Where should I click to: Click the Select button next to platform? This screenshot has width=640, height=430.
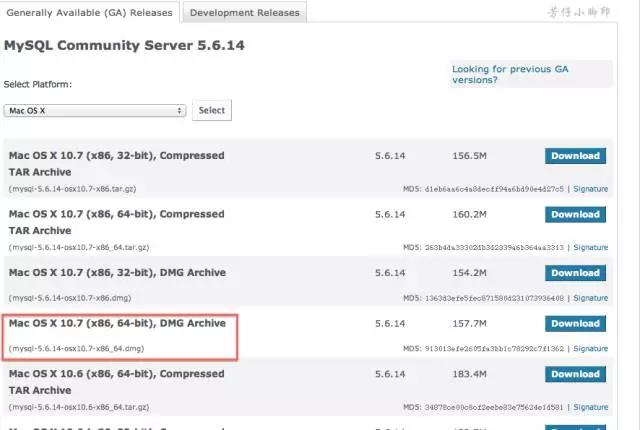pos(211,110)
